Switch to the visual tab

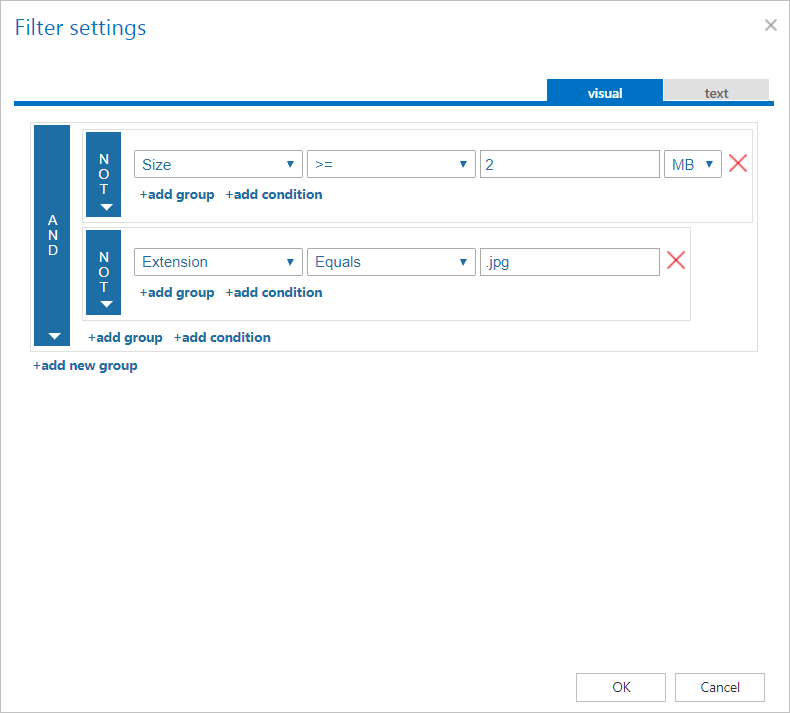click(604, 93)
